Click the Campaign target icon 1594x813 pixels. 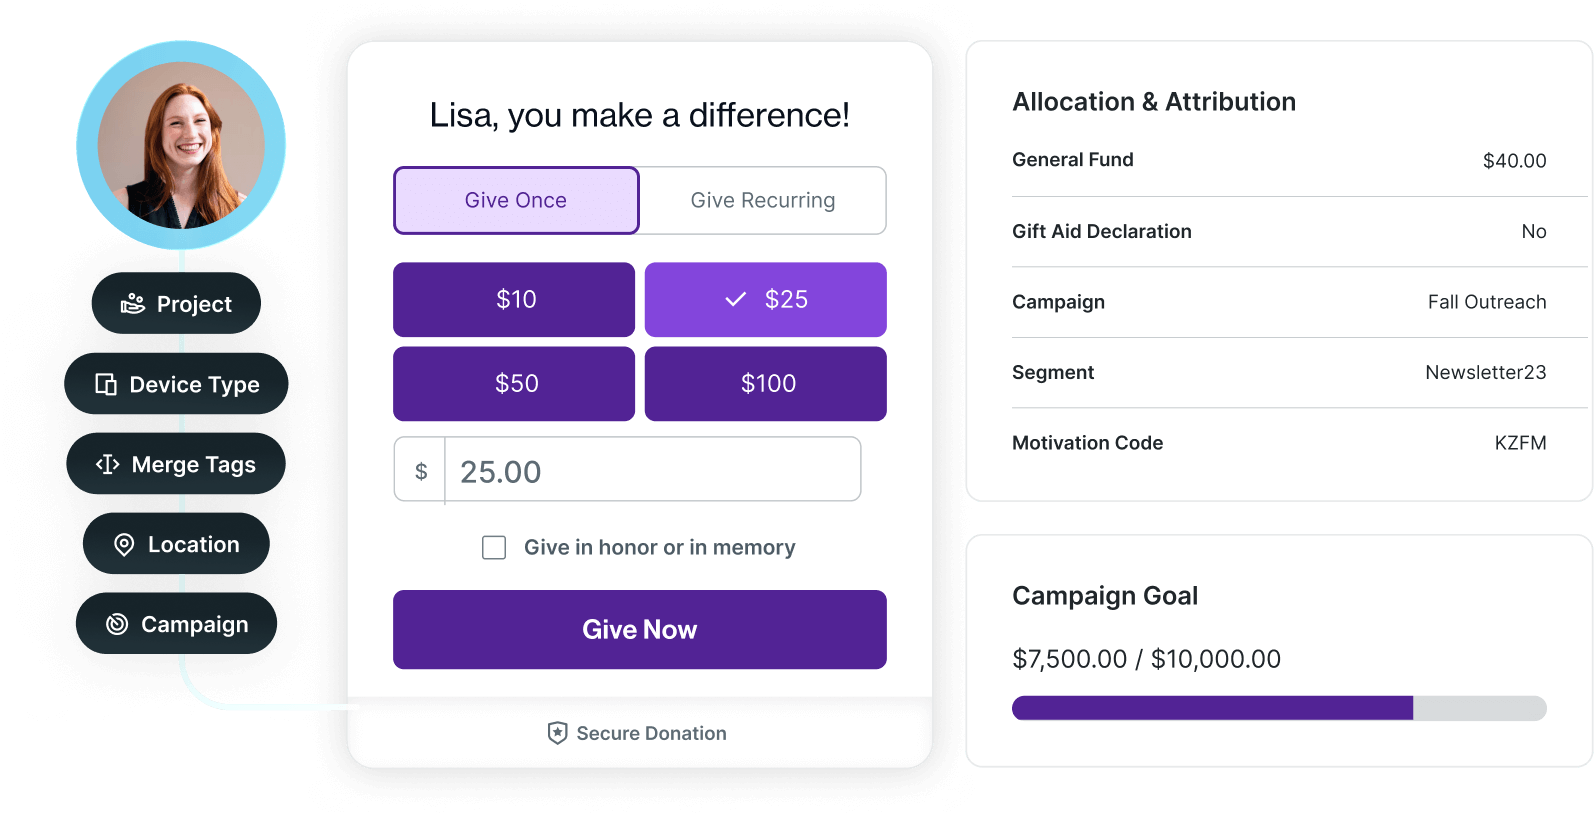118,624
